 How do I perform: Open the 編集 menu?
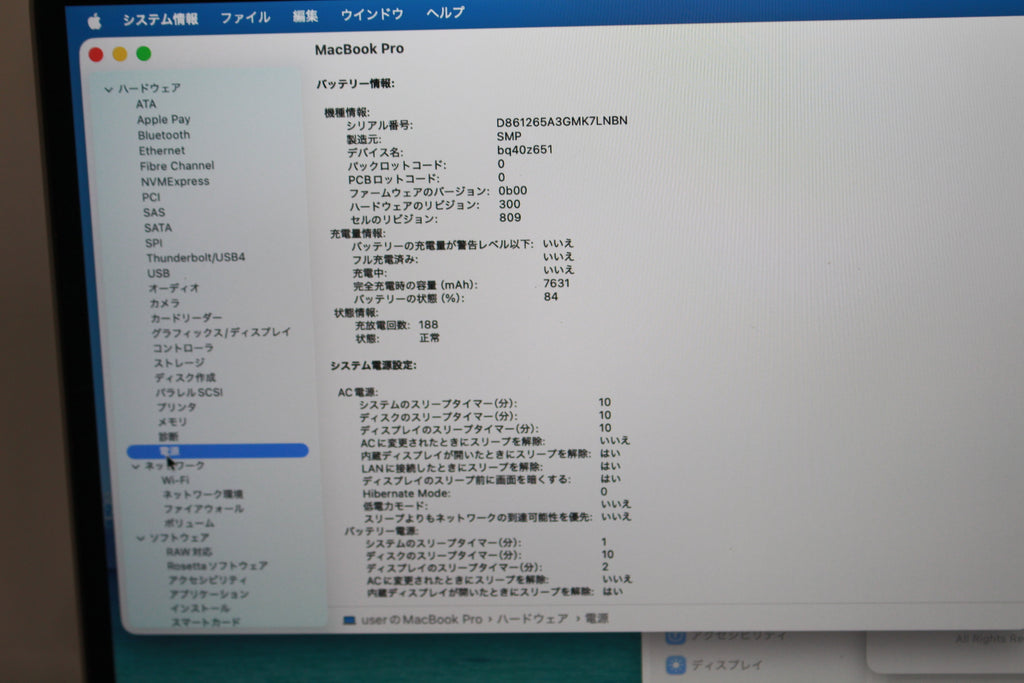(305, 16)
